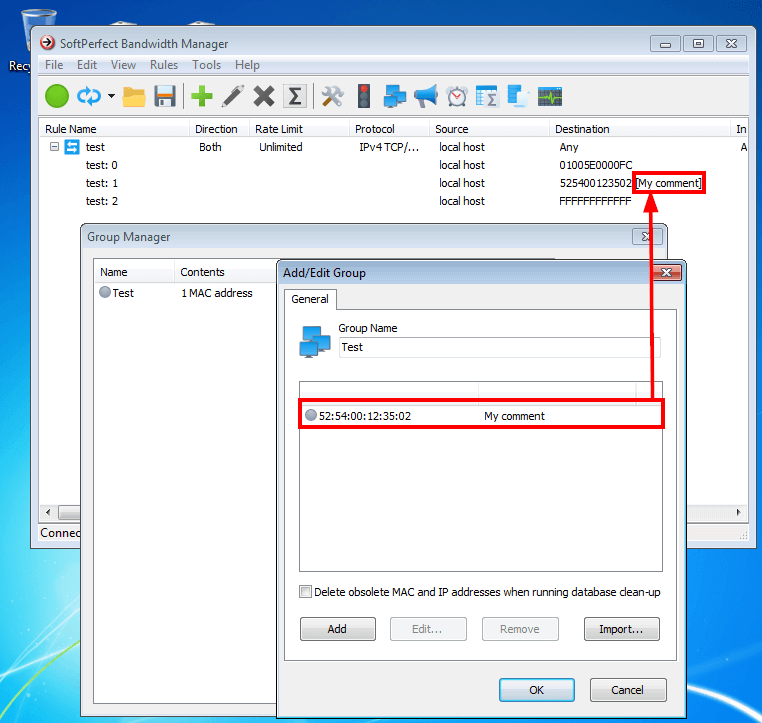Select the 52:54:00:12:35:02 MAC entry
This screenshot has width=762, height=723.
click(x=364, y=416)
